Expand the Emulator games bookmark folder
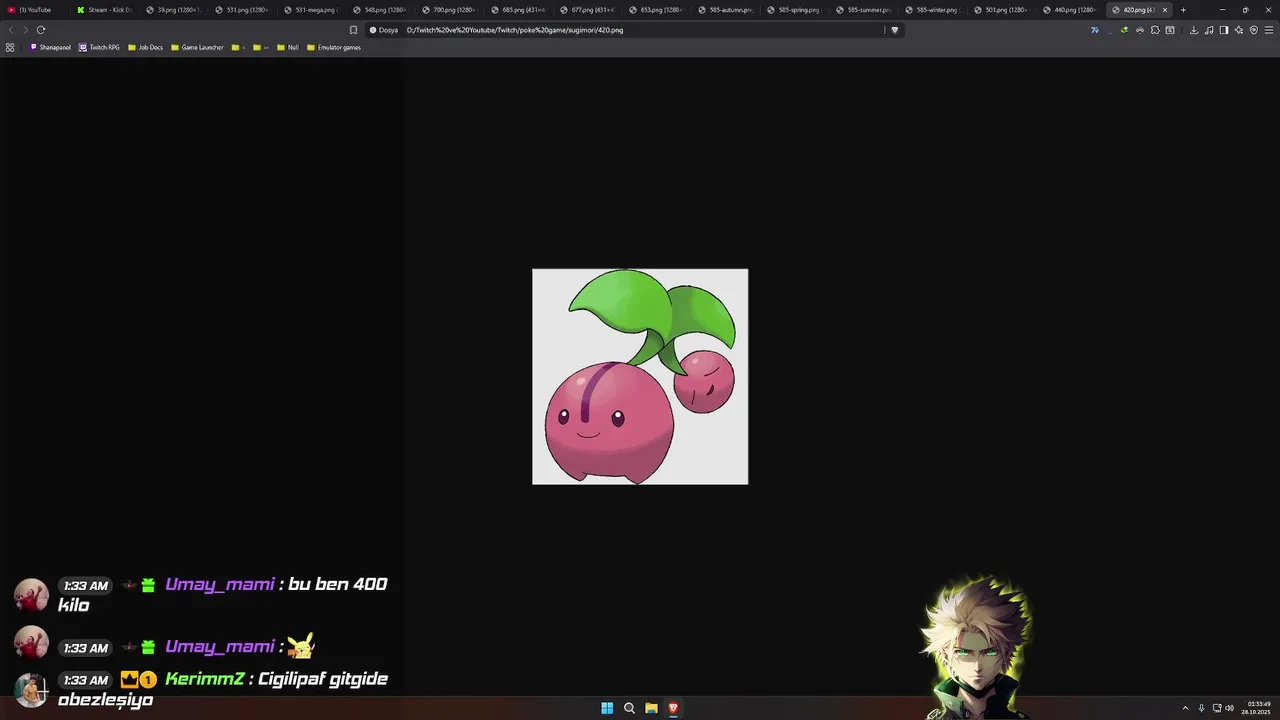The width and height of the screenshot is (1280, 720). pos(334,47)
